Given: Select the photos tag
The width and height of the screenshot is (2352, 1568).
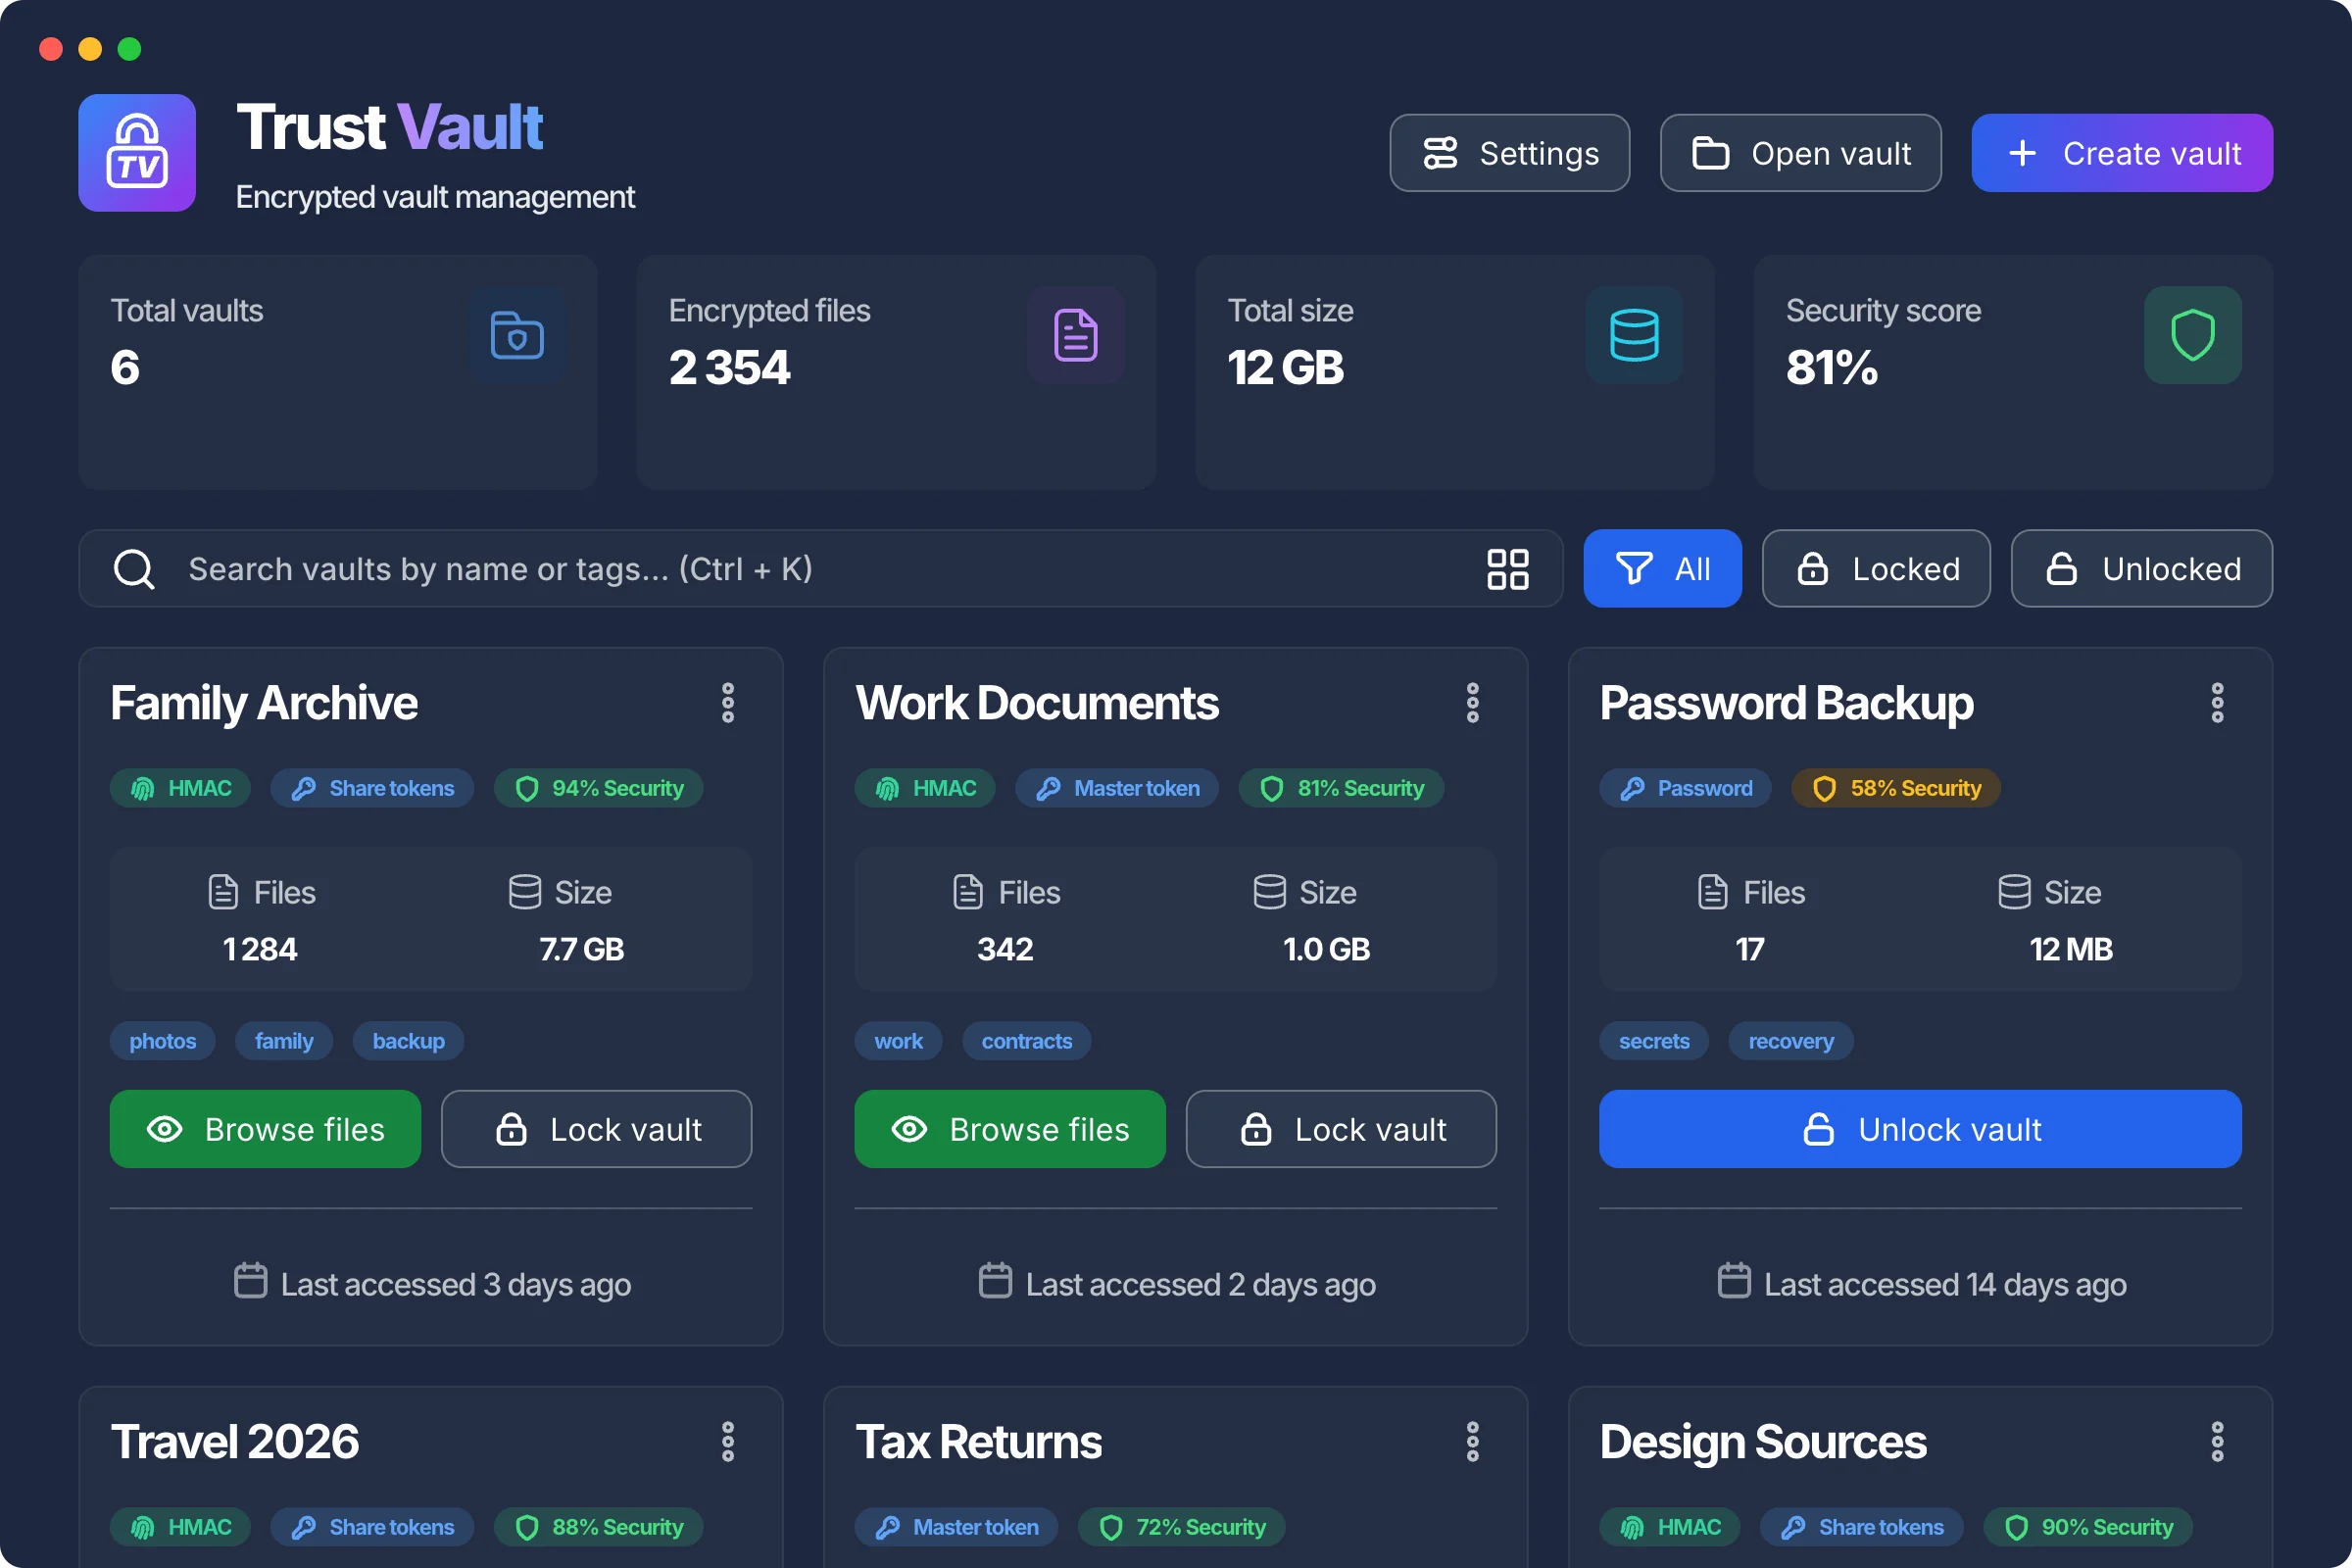Looking at the screenshot, I should 163,1042.
